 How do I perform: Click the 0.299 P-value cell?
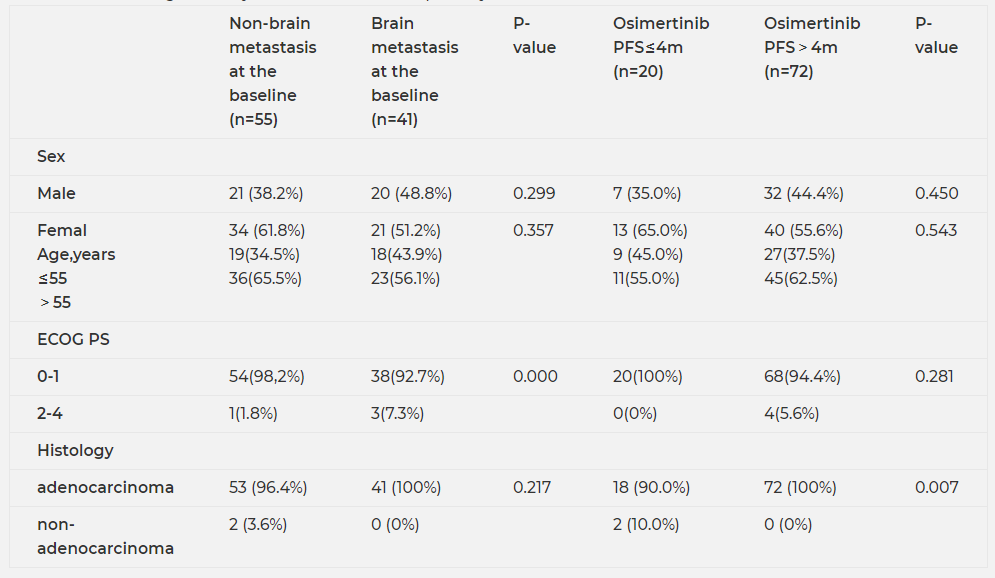pos(534,193)
